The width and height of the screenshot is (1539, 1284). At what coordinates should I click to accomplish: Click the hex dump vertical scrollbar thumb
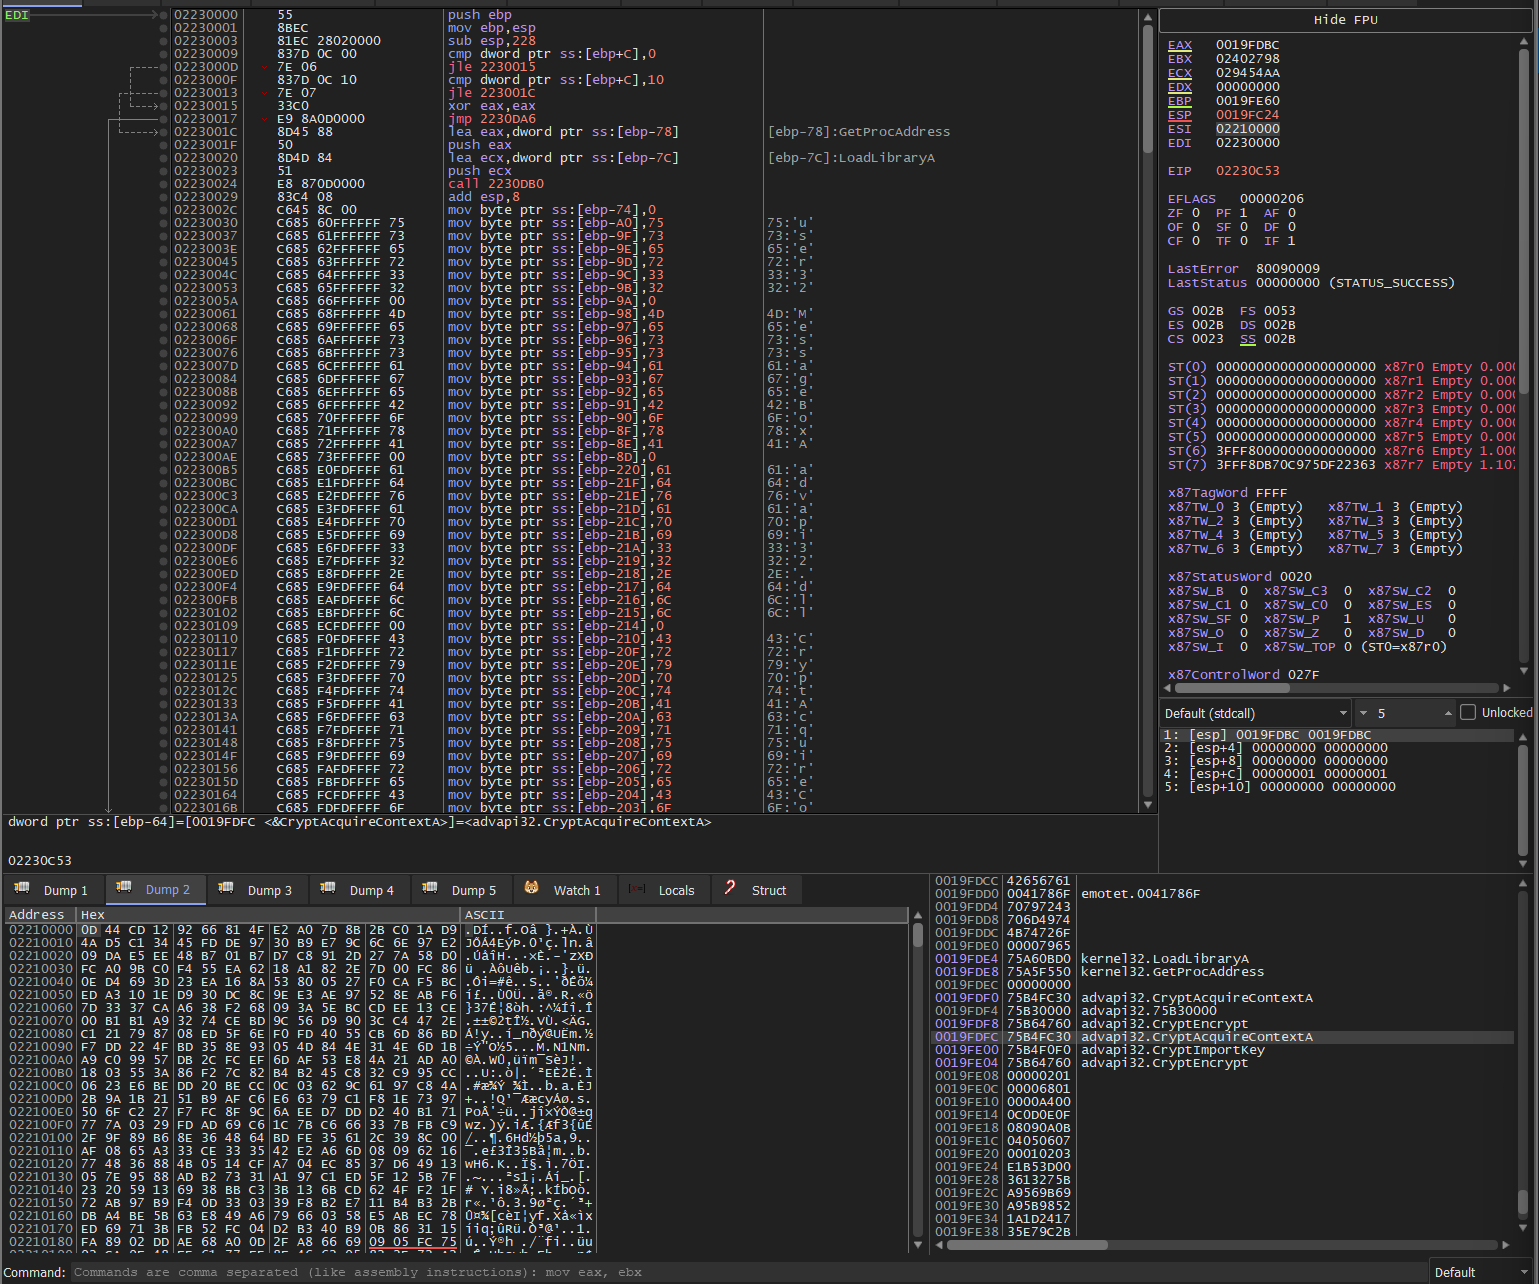pos(918,935)
